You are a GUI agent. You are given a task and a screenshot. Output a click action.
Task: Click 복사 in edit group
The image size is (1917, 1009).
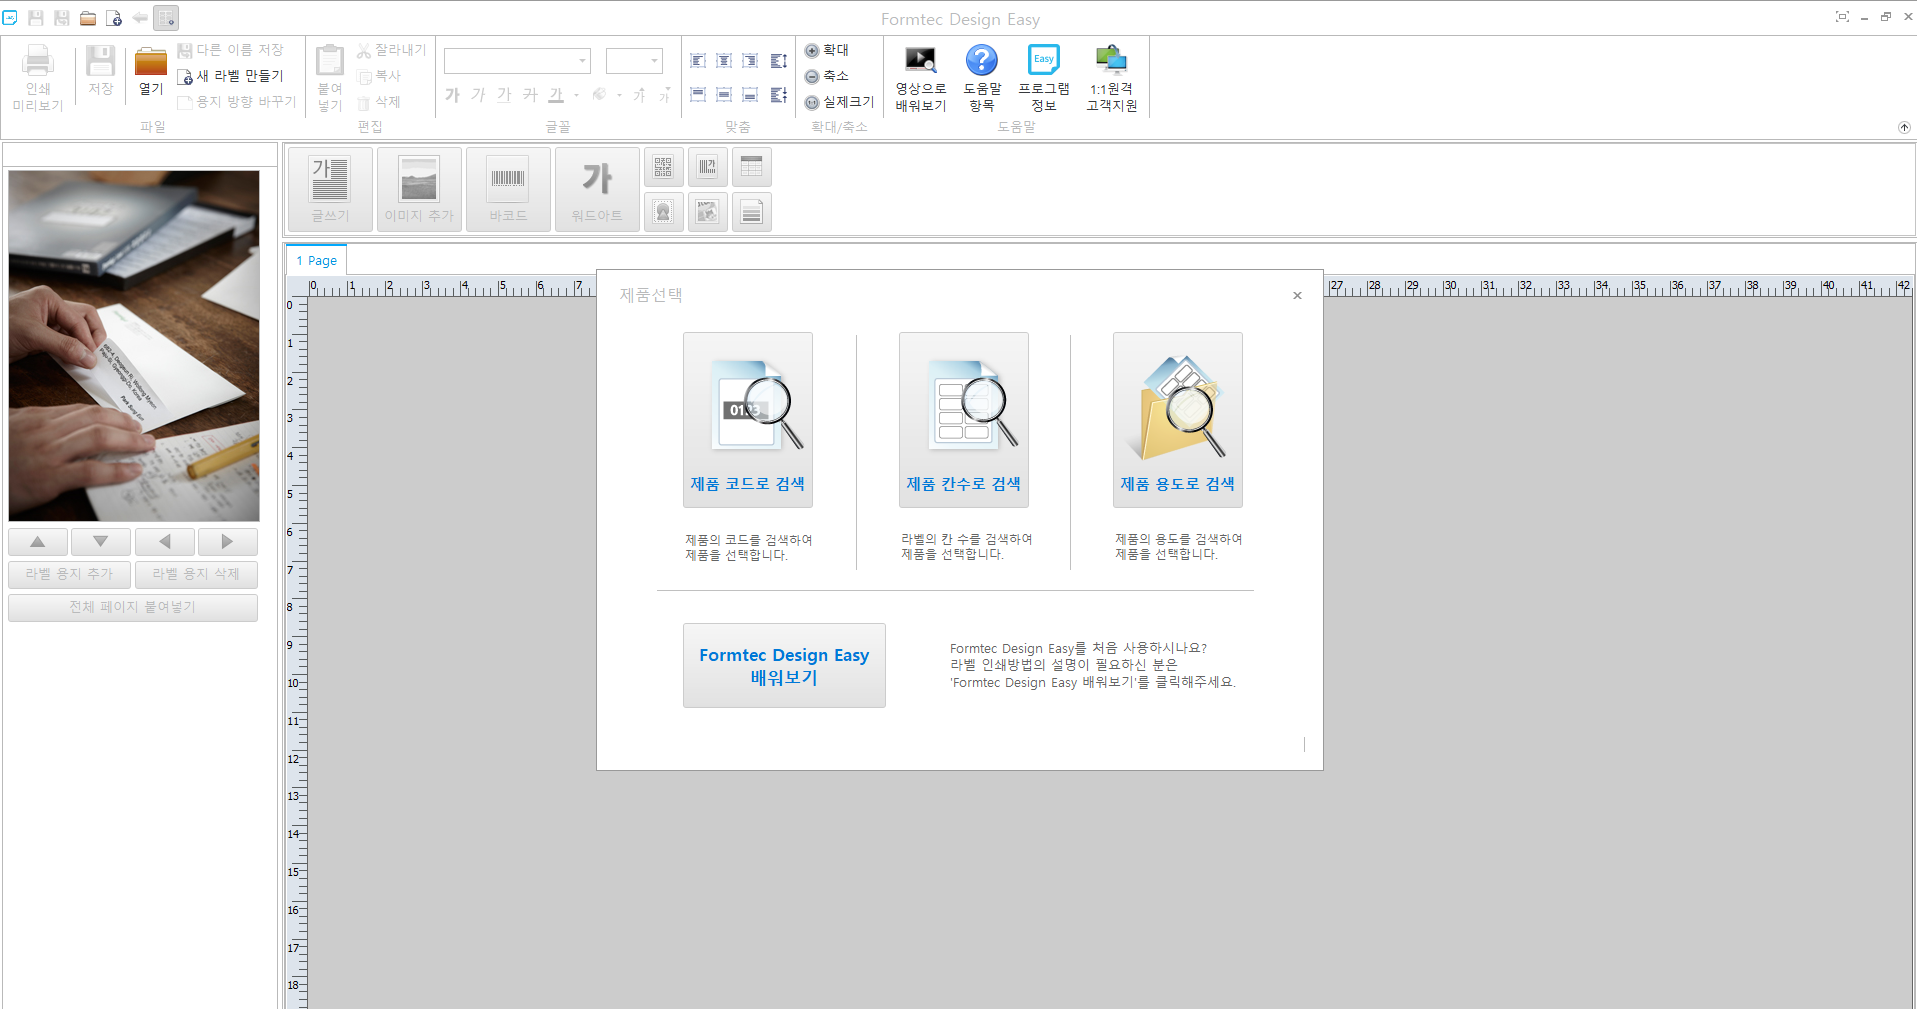pyautogui.click(x=379, y=76)
